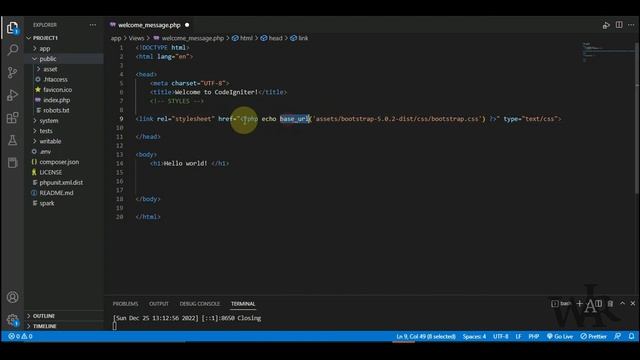Viewport: 640px width, 360px height.
Task: Change the LF end of line sequence
Action: click(518, 336)
